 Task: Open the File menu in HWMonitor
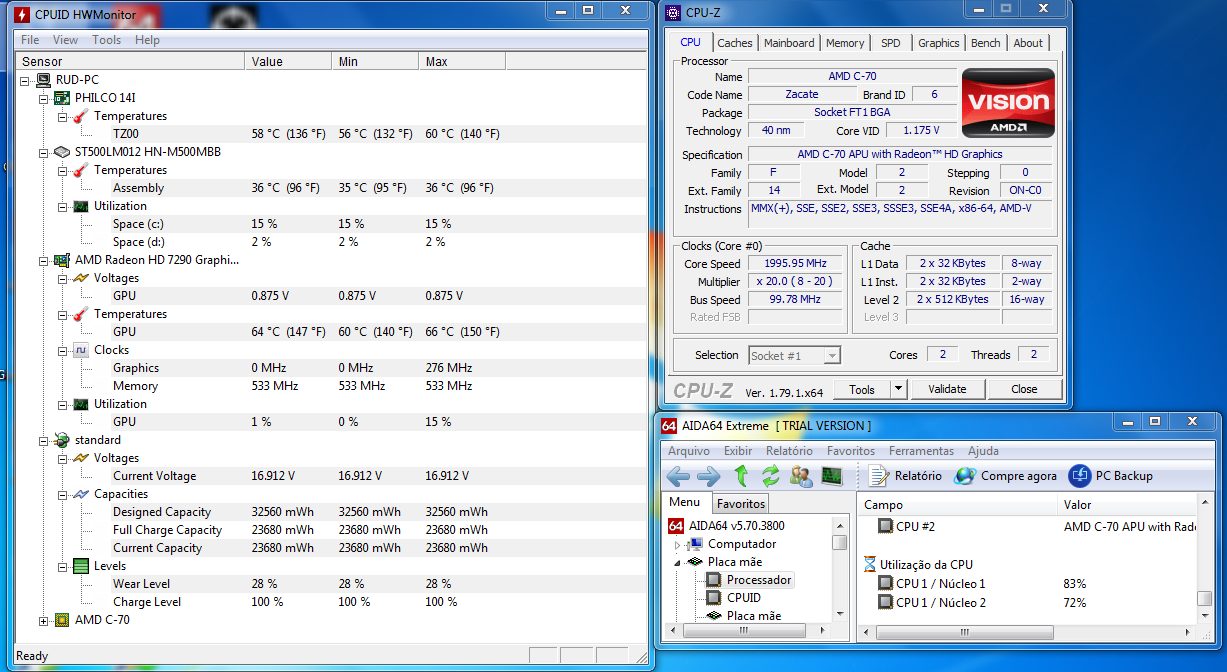30,40
